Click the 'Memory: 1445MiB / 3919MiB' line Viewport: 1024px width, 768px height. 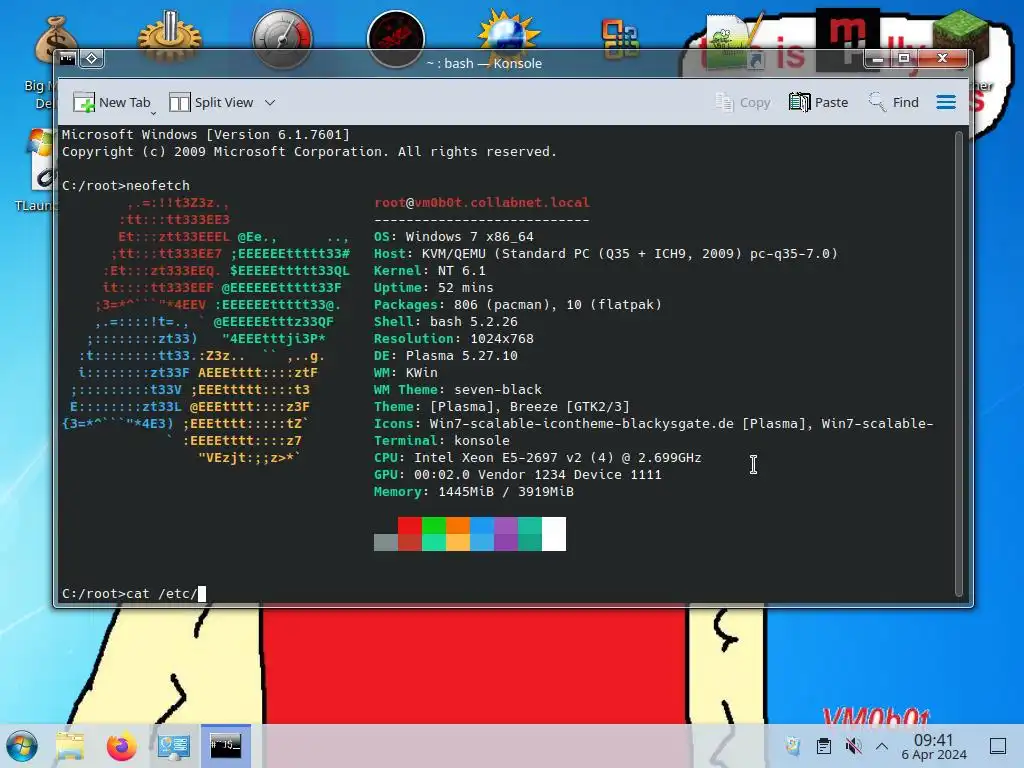[x=473, y=491]
